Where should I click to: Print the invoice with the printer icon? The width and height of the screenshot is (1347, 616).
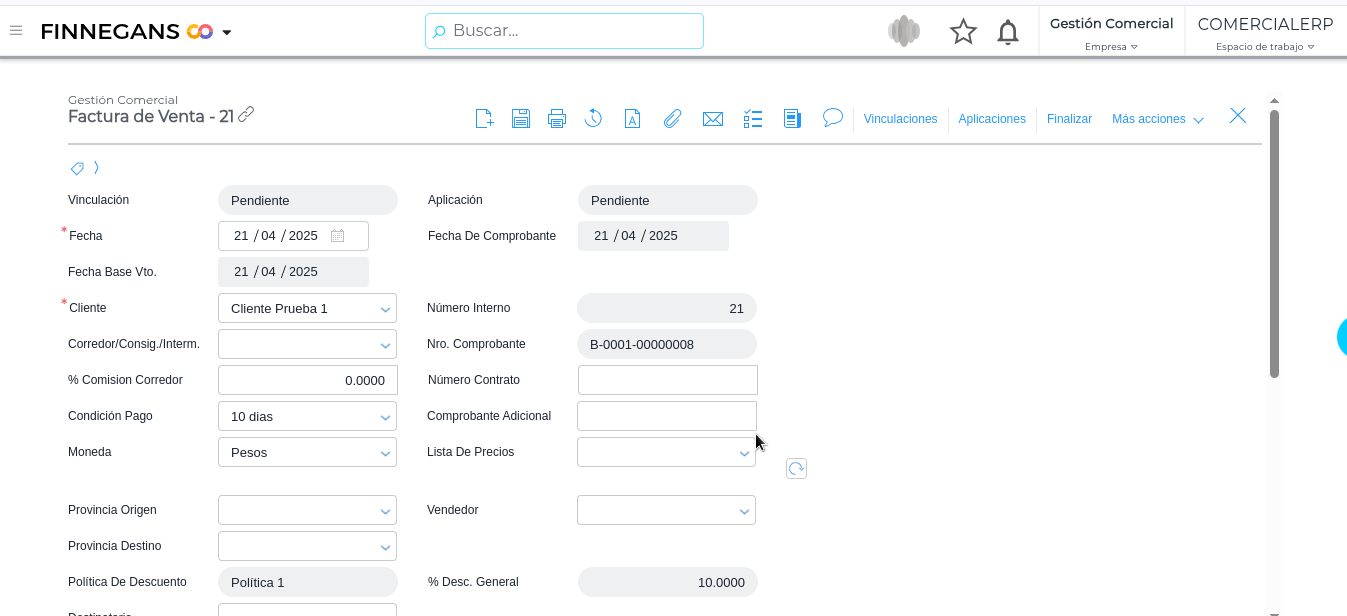557,119
